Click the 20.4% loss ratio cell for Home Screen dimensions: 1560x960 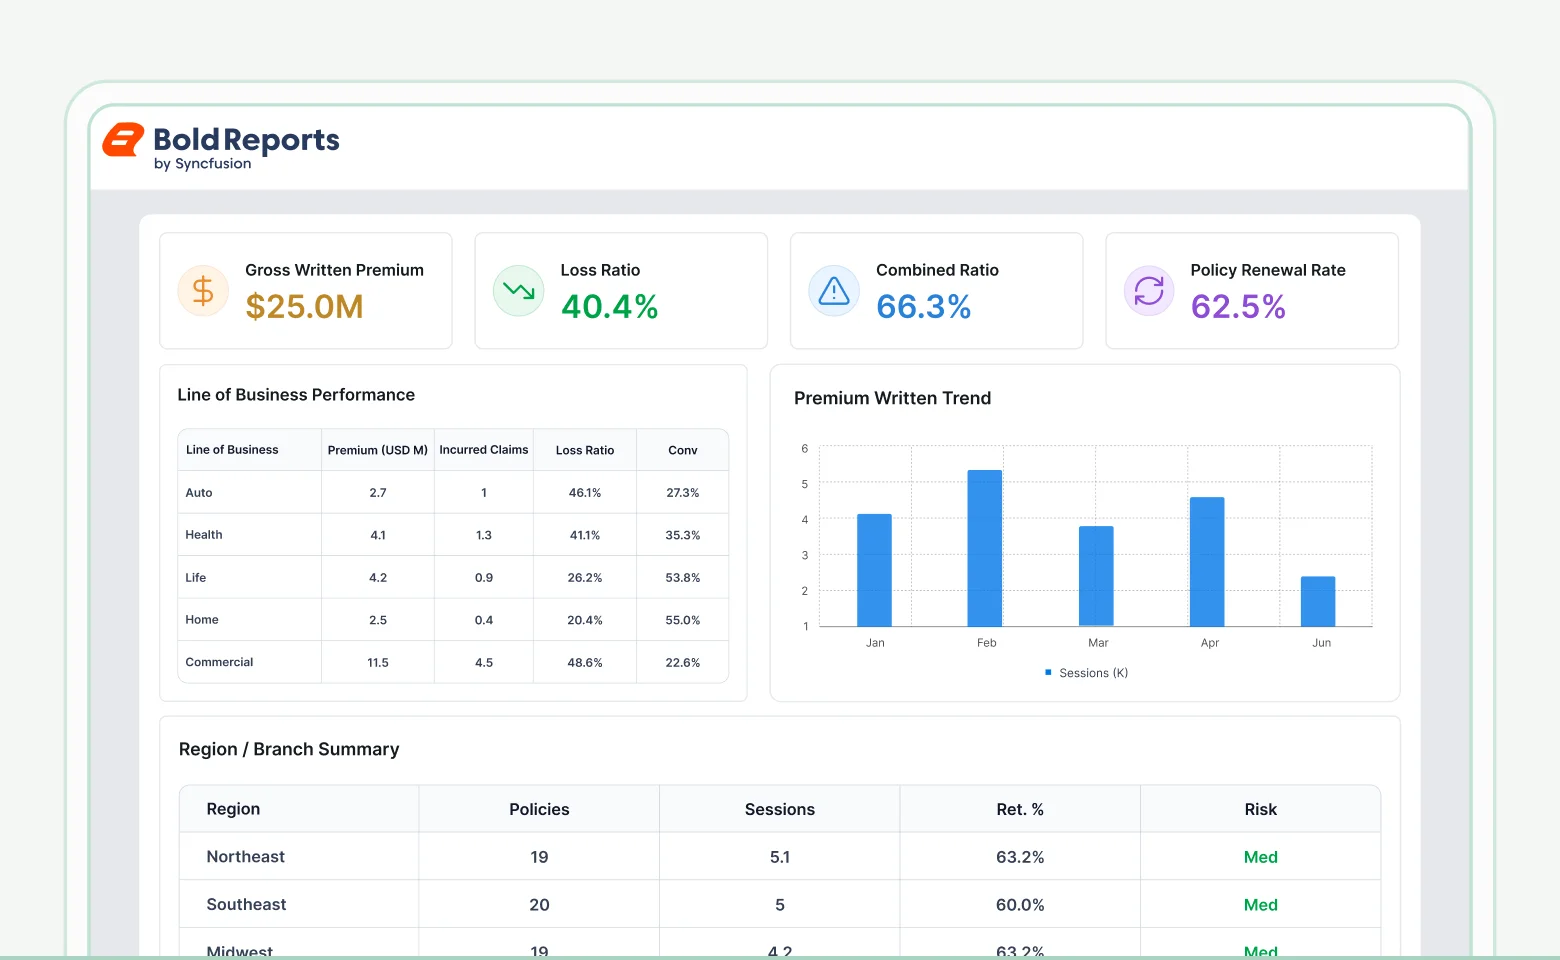(x=585, y=620)
